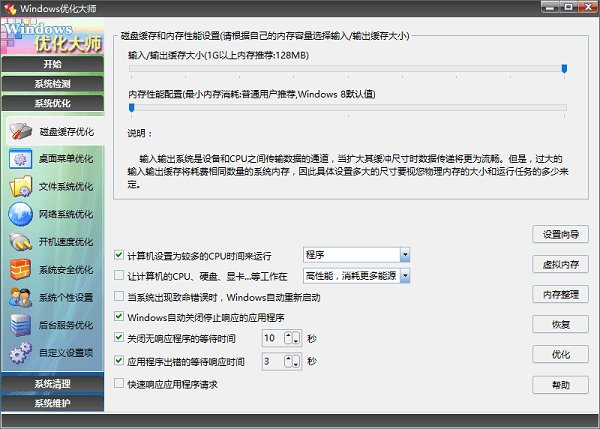Click the 恢复 button
Image resolution: width=600 pixels, height=429 pixels.
click(x=561, y=325)
